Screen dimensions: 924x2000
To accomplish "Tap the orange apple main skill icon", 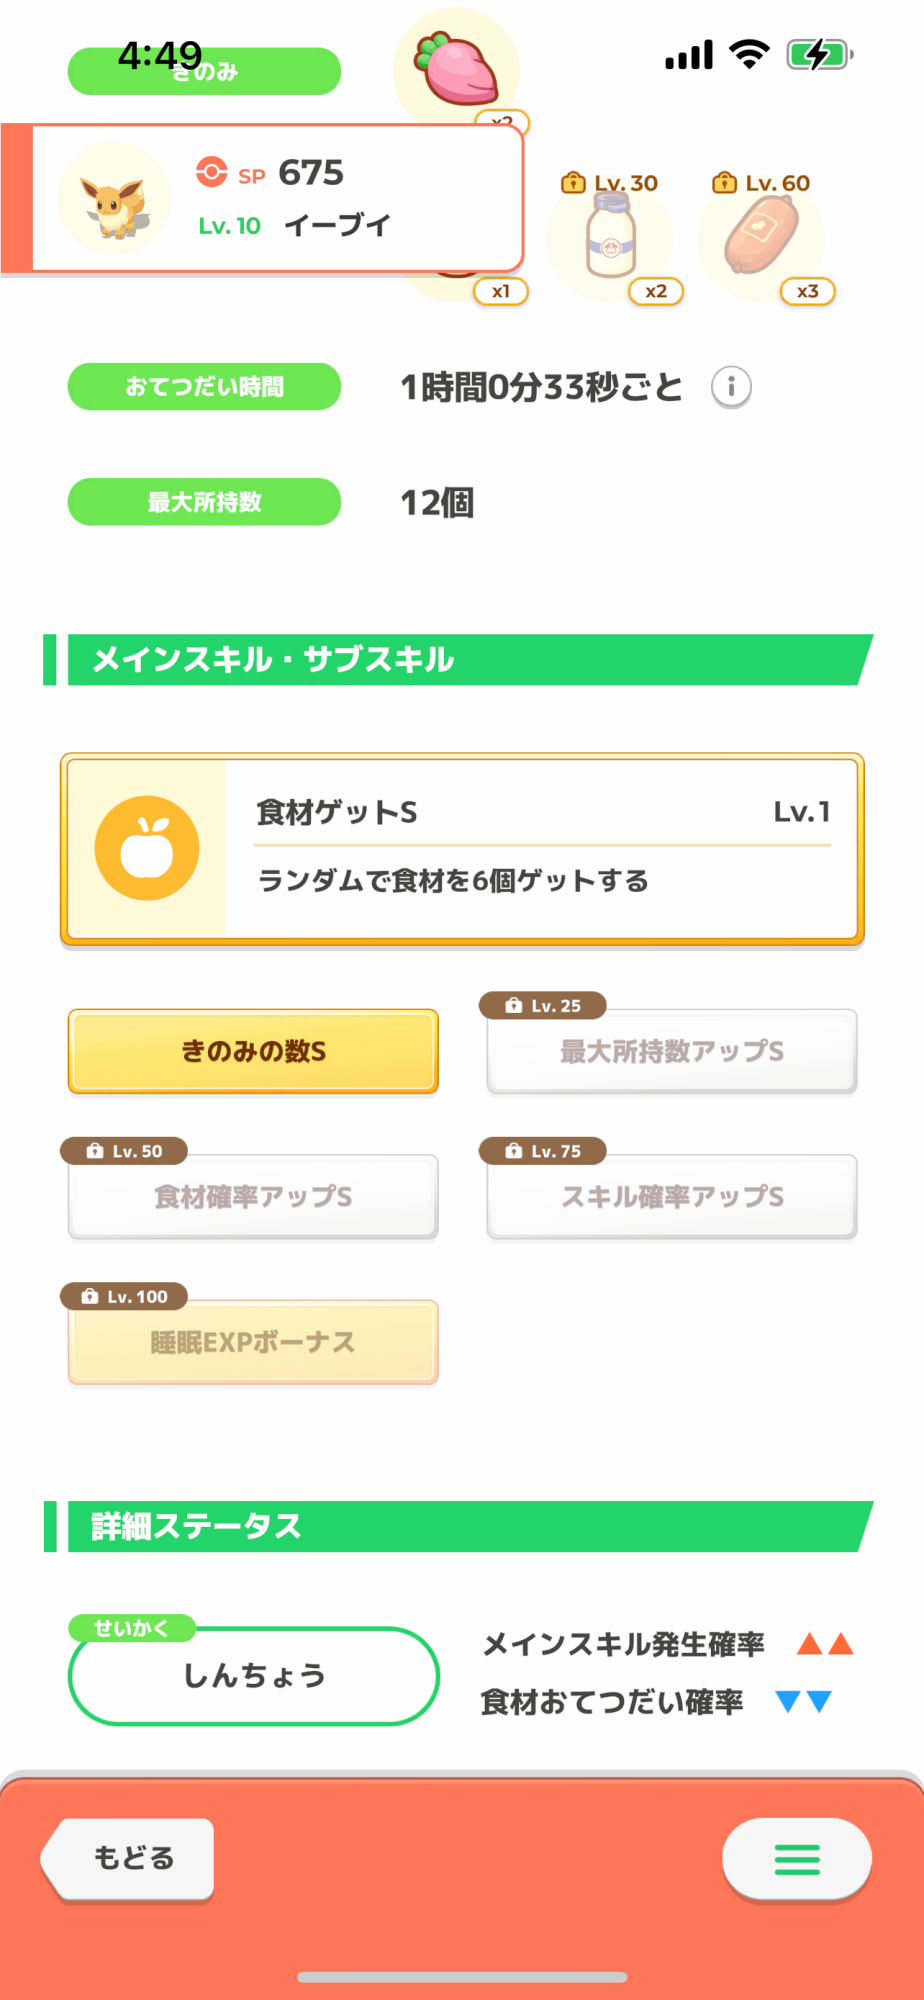I will click(147, 848).
